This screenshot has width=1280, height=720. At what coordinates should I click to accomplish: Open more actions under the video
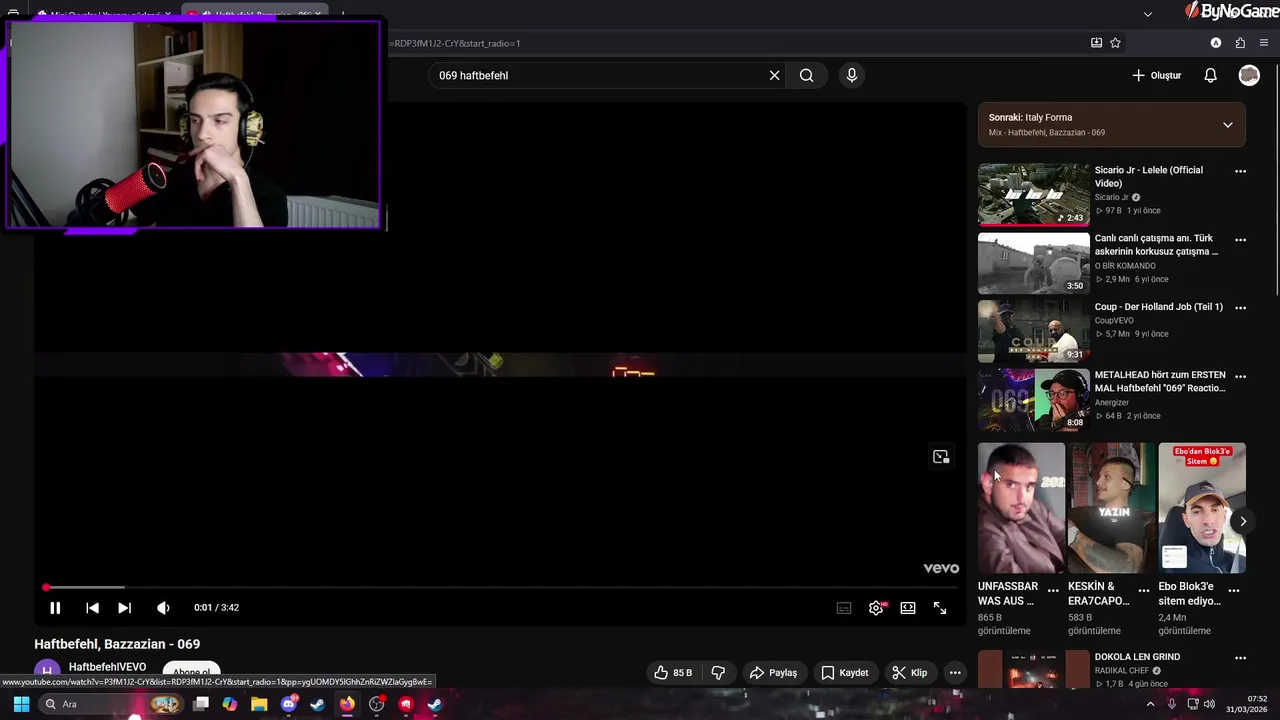[x=955, y=673]
